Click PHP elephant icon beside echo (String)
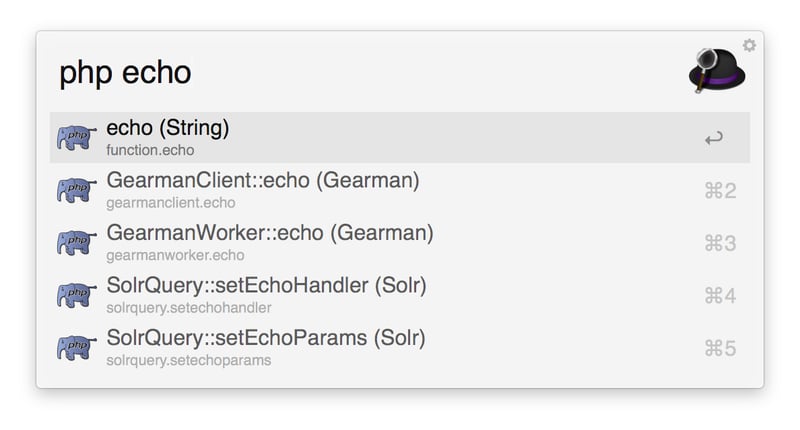Image resolution: width=800 pixels, height=430 pixels. point(77,138)
